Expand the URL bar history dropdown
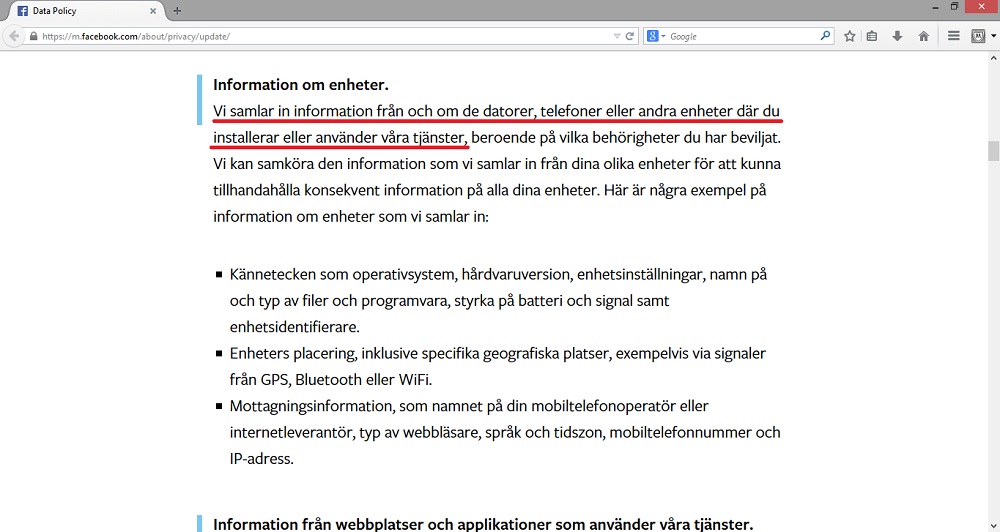 coord(617,36)
